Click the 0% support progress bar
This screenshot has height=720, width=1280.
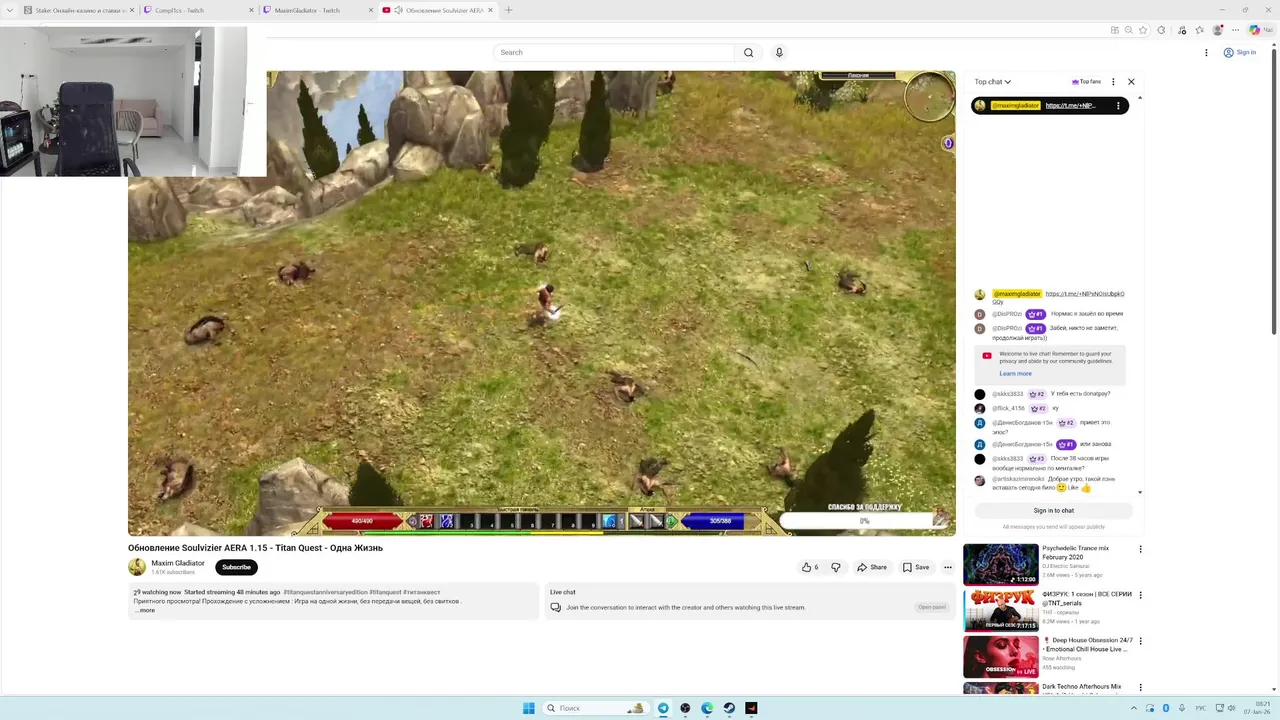864,521
